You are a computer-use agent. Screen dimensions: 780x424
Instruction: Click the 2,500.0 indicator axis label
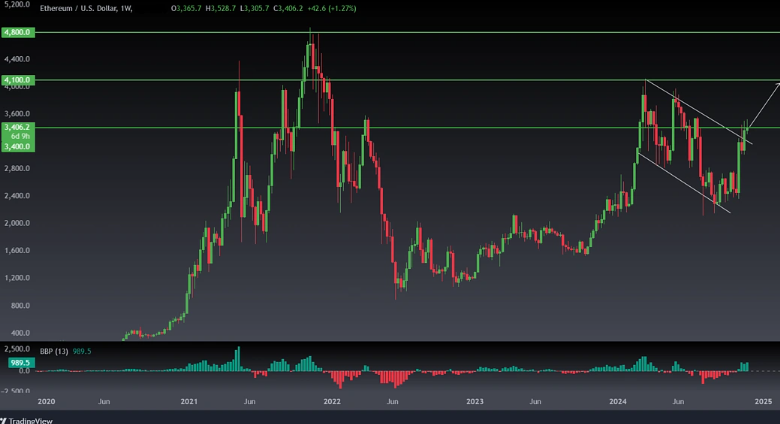[17, 348]
